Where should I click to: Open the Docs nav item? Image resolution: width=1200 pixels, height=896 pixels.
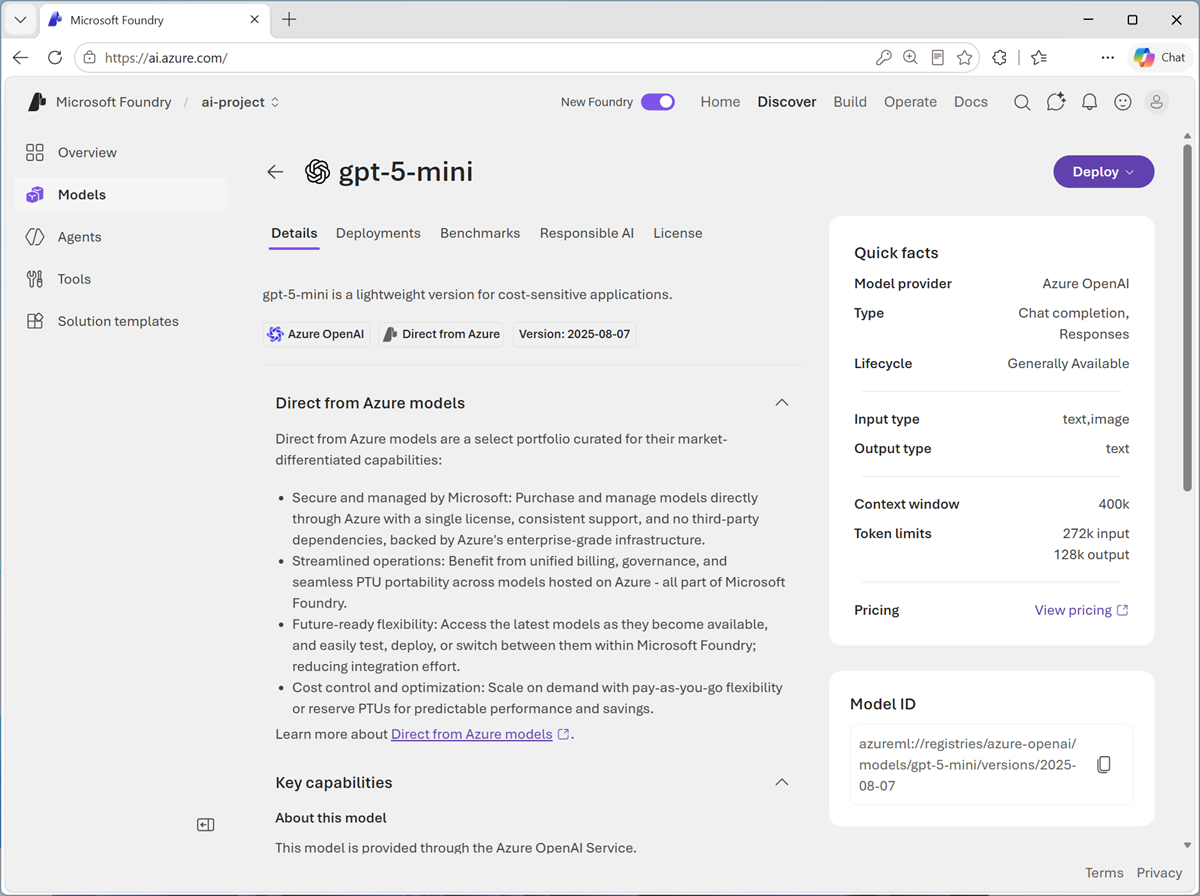[971, 102]
